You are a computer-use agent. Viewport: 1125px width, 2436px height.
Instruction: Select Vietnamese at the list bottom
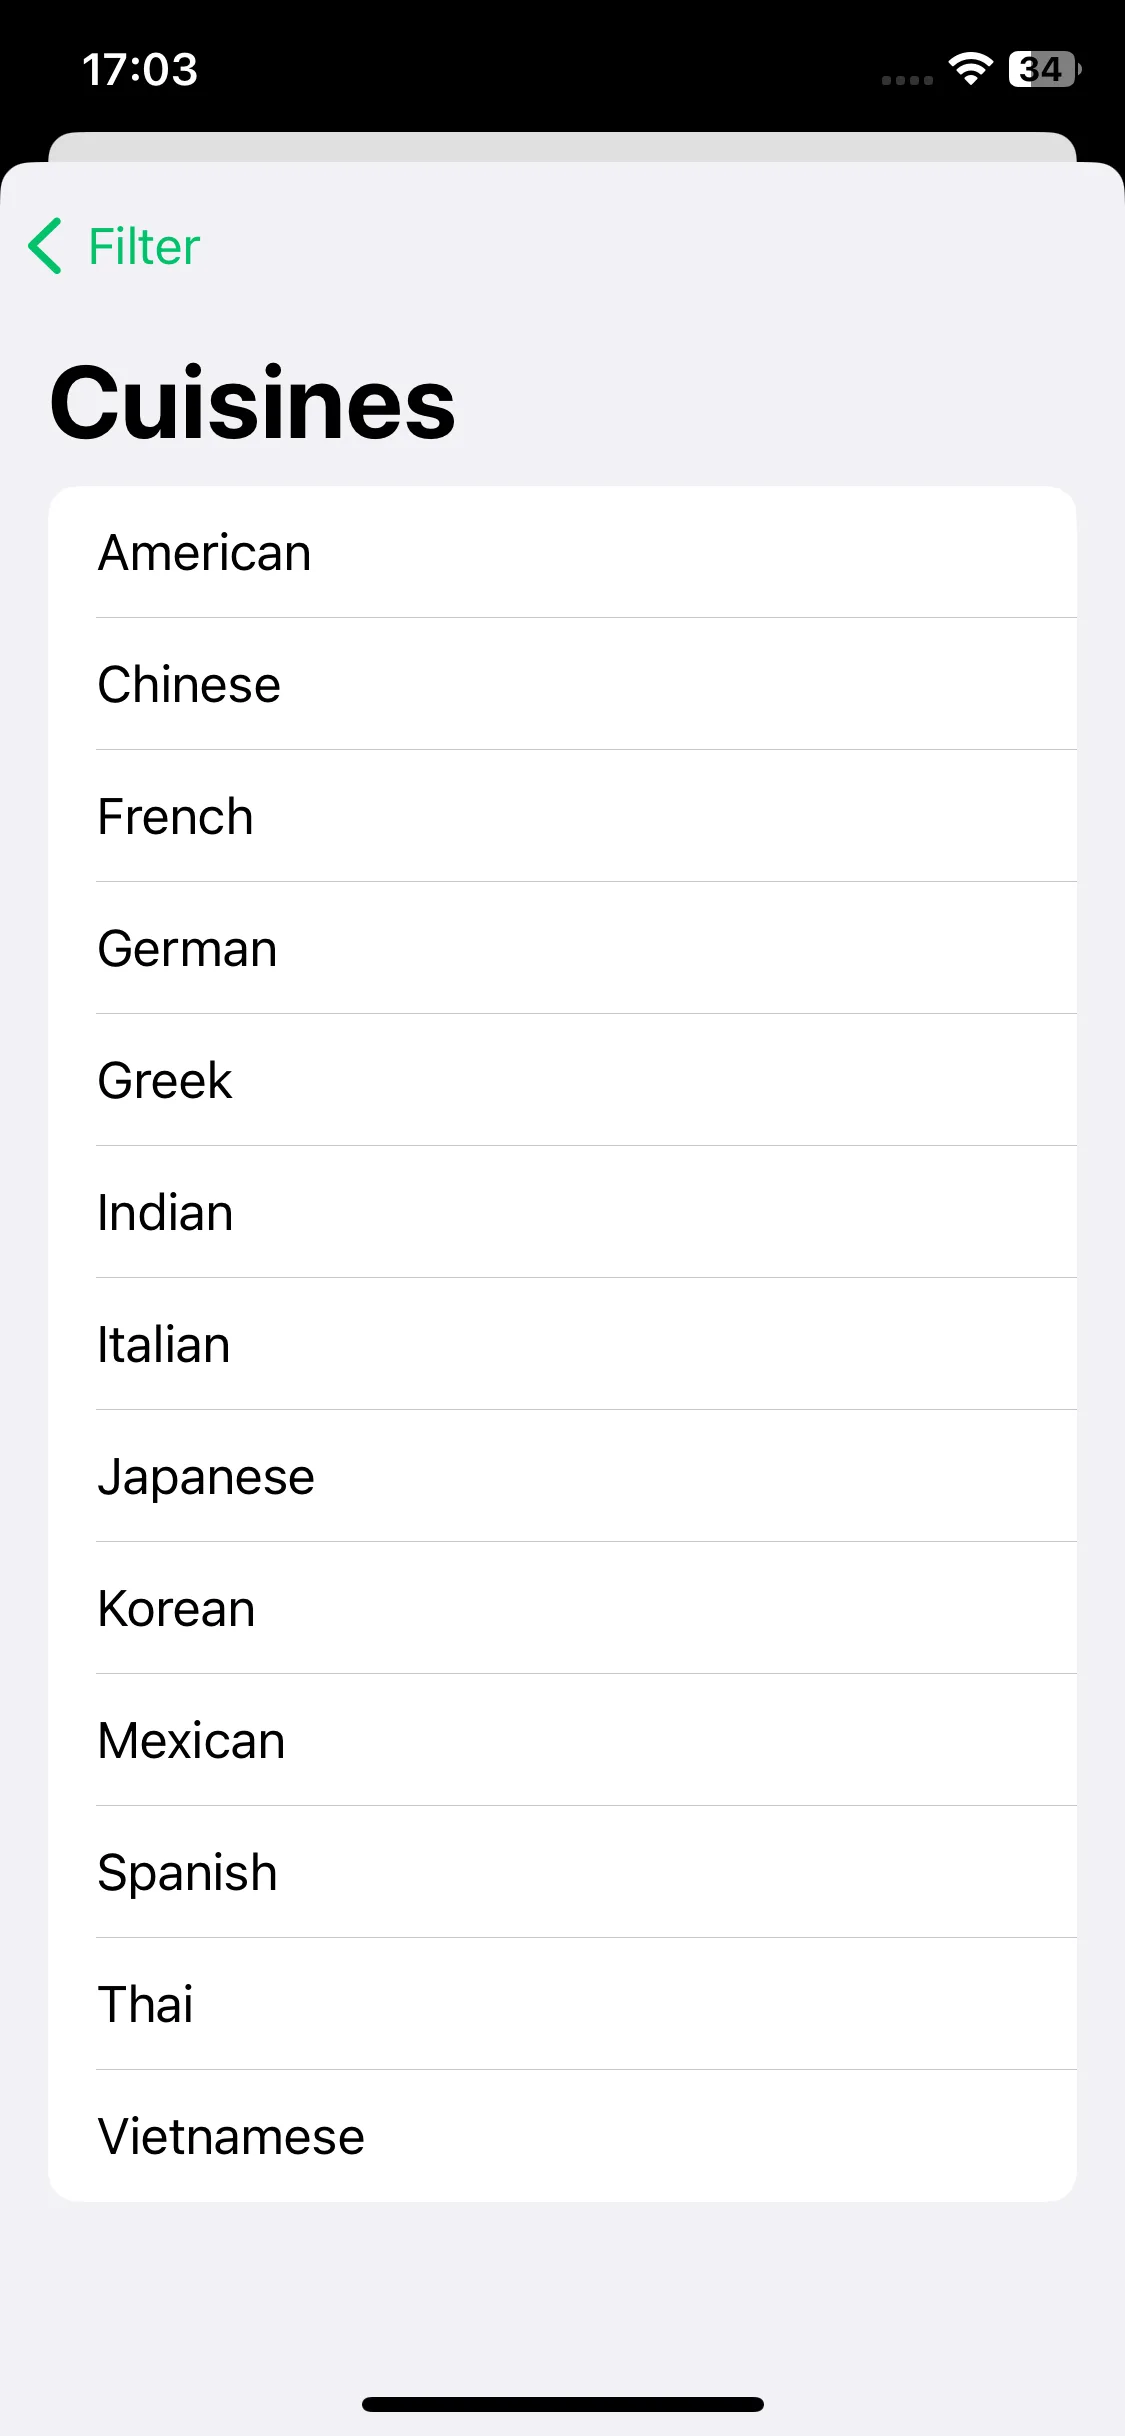click(x=562, y=2136)
